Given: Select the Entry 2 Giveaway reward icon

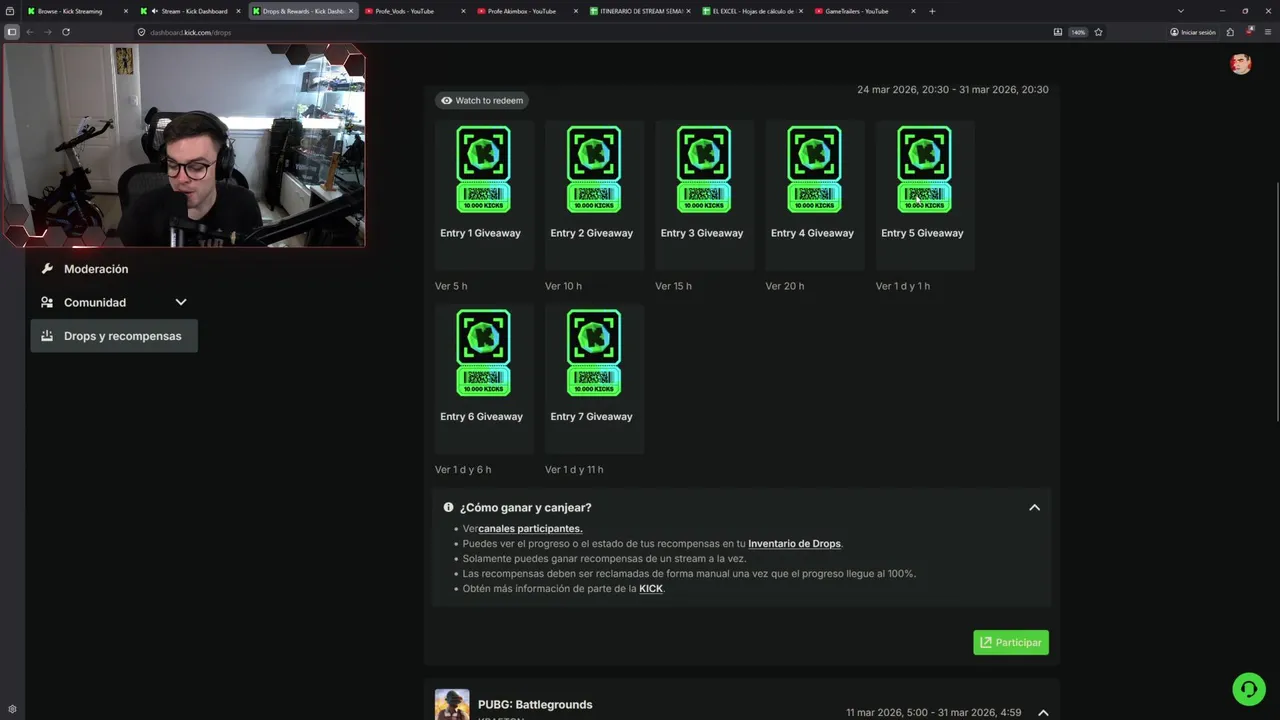Looking at the screenshot, I should [x=594, y=169].
